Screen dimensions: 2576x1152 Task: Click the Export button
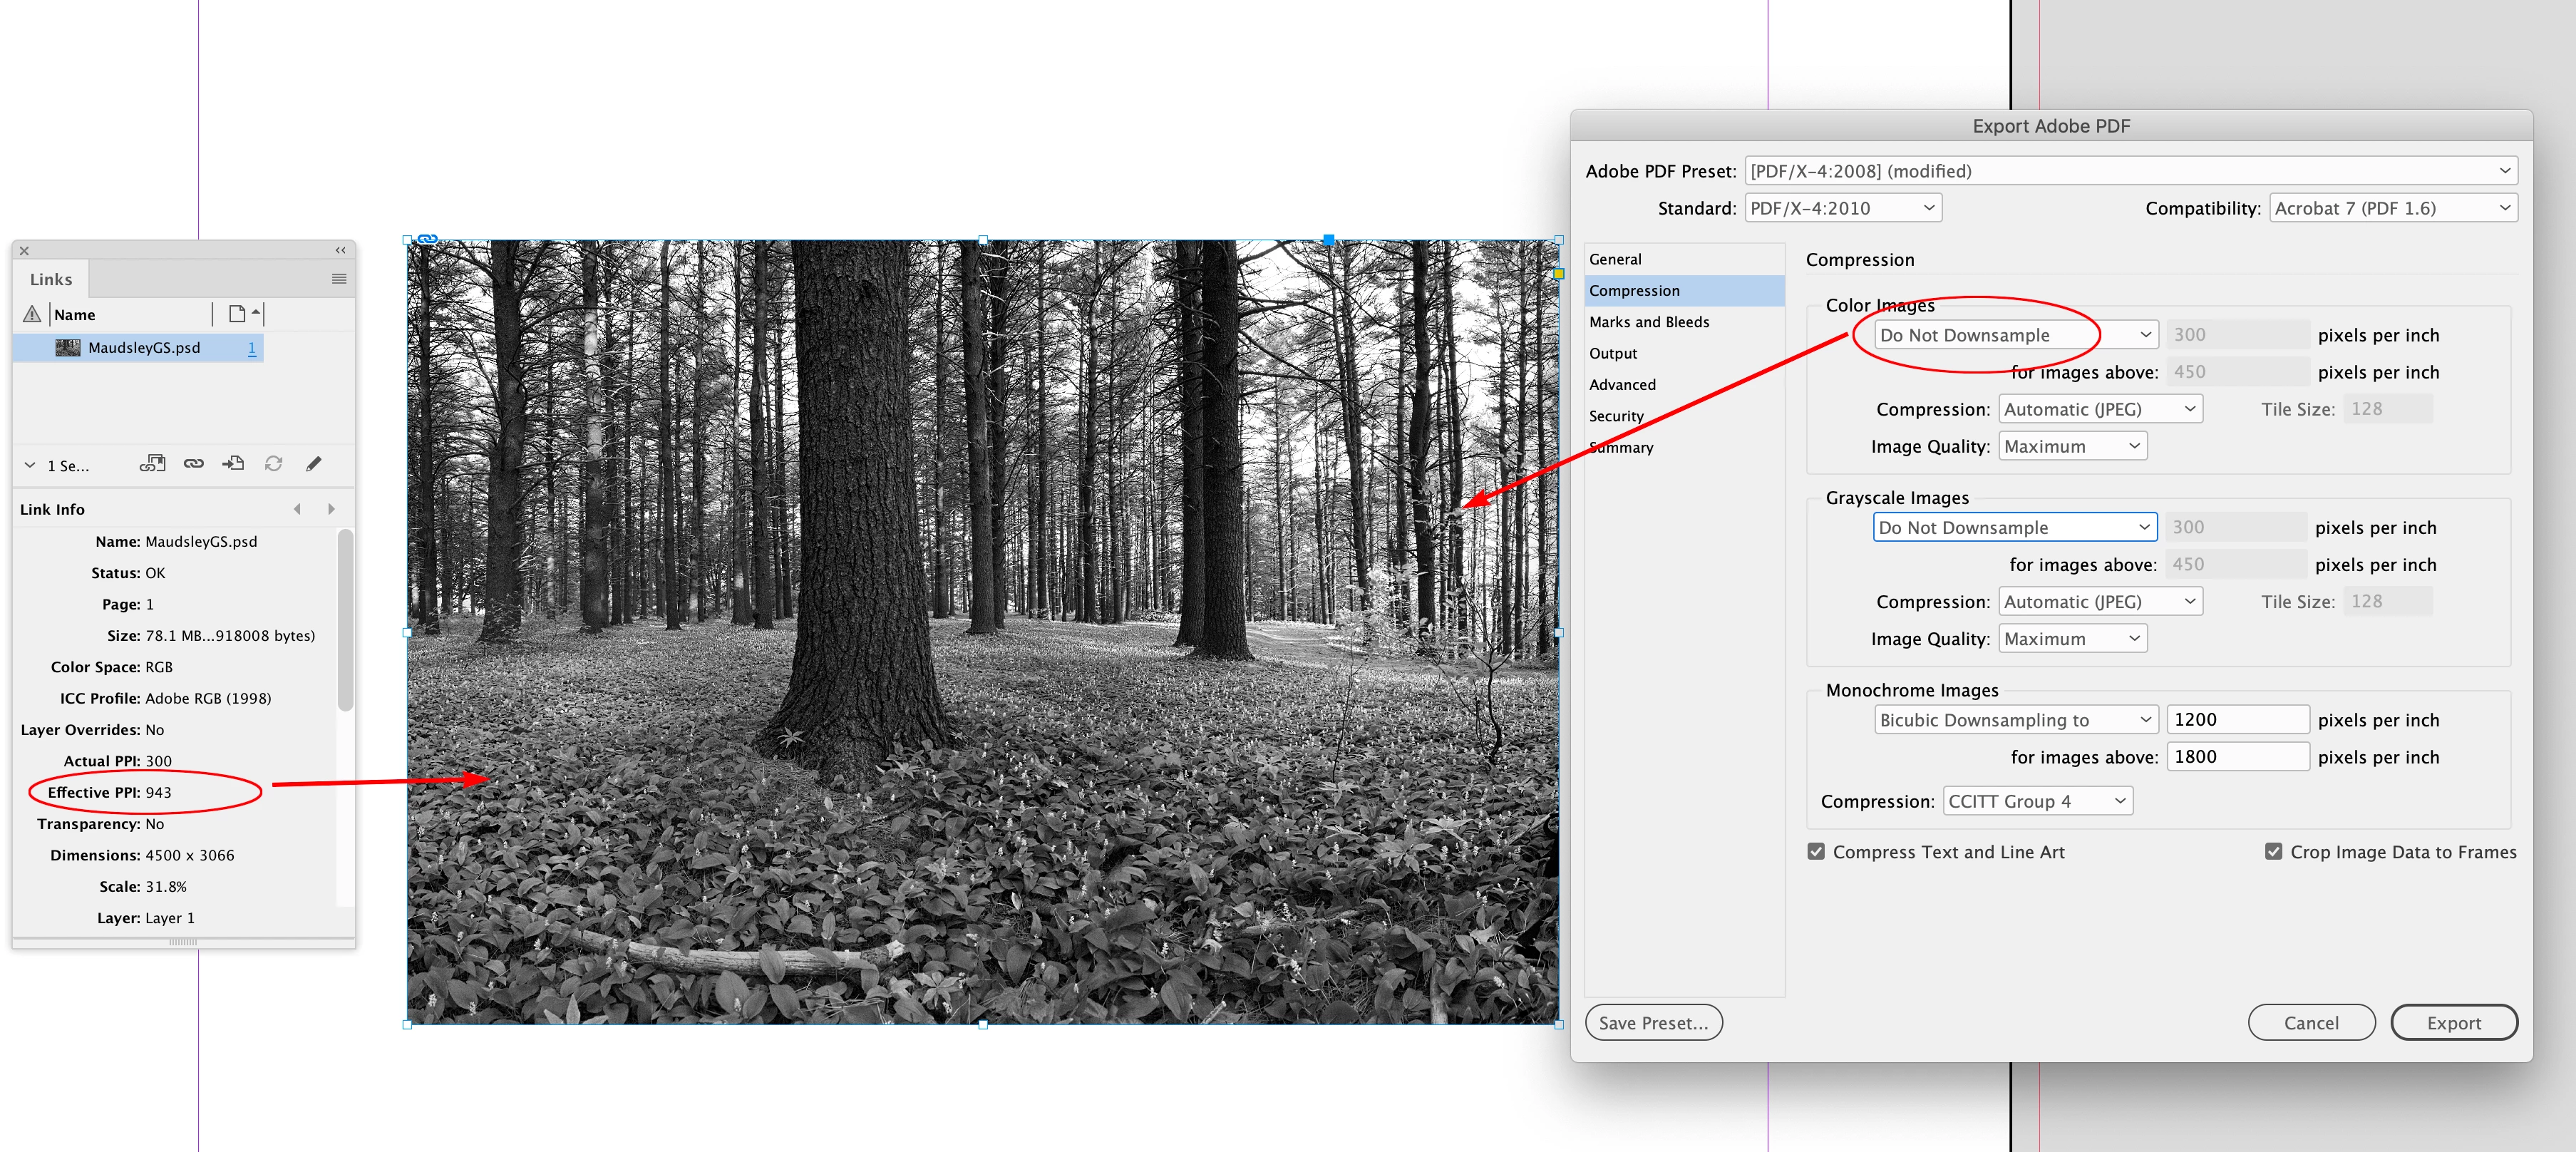coord(2453,1022)
